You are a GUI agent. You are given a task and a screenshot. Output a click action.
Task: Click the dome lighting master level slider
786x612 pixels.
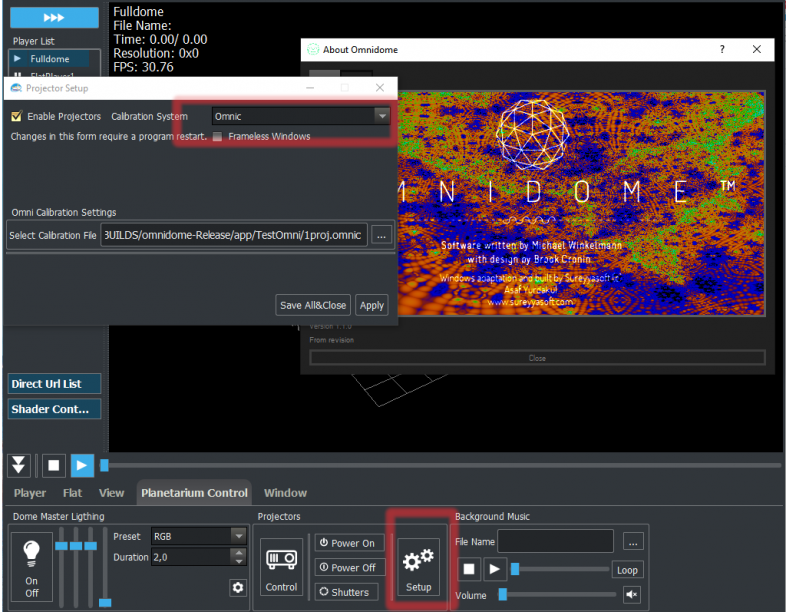105,566
